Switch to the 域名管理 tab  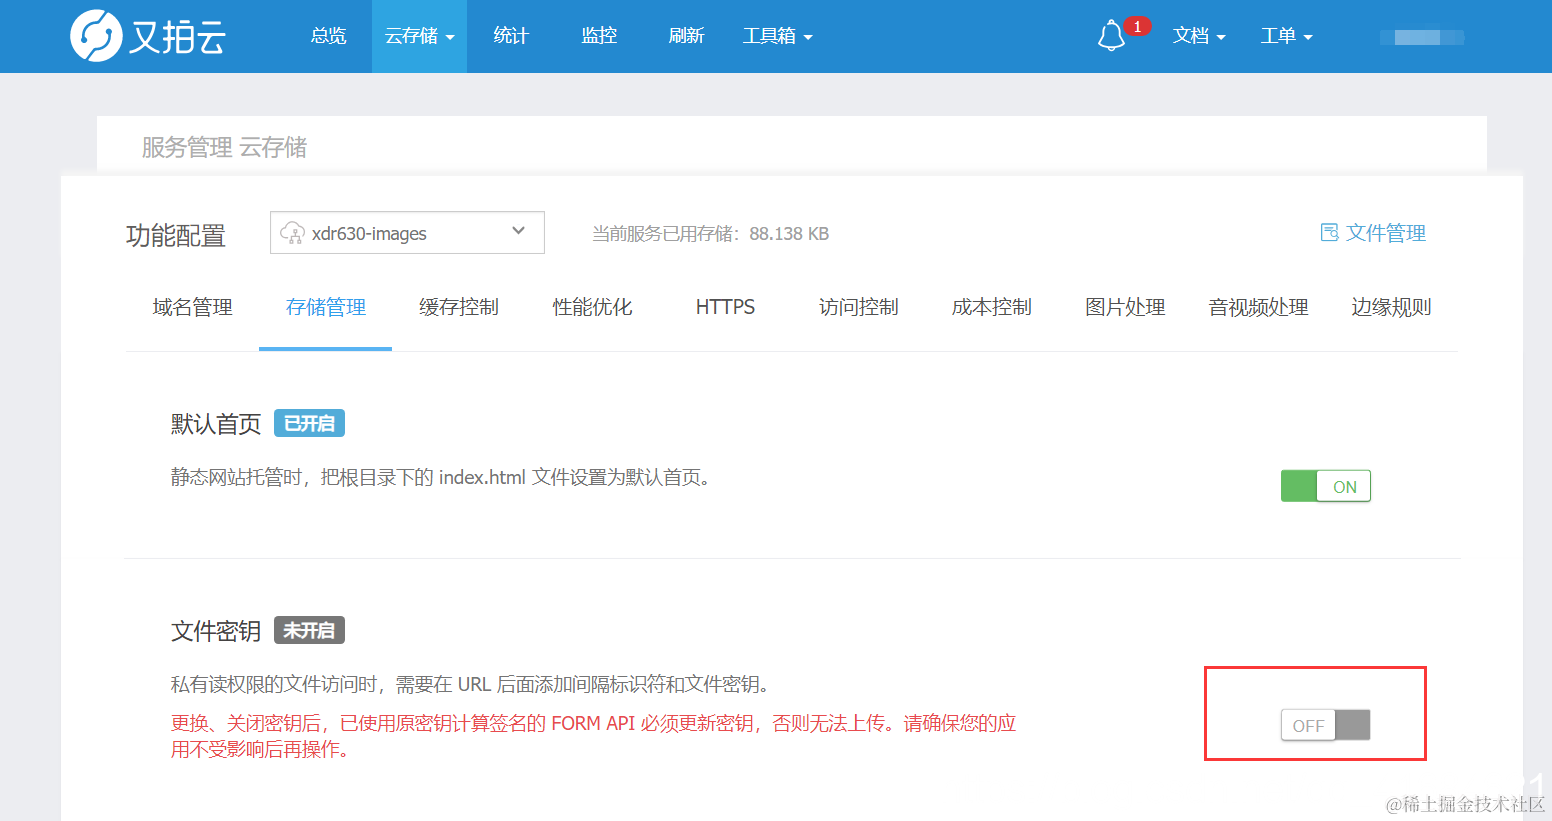(x=192, y=307)
